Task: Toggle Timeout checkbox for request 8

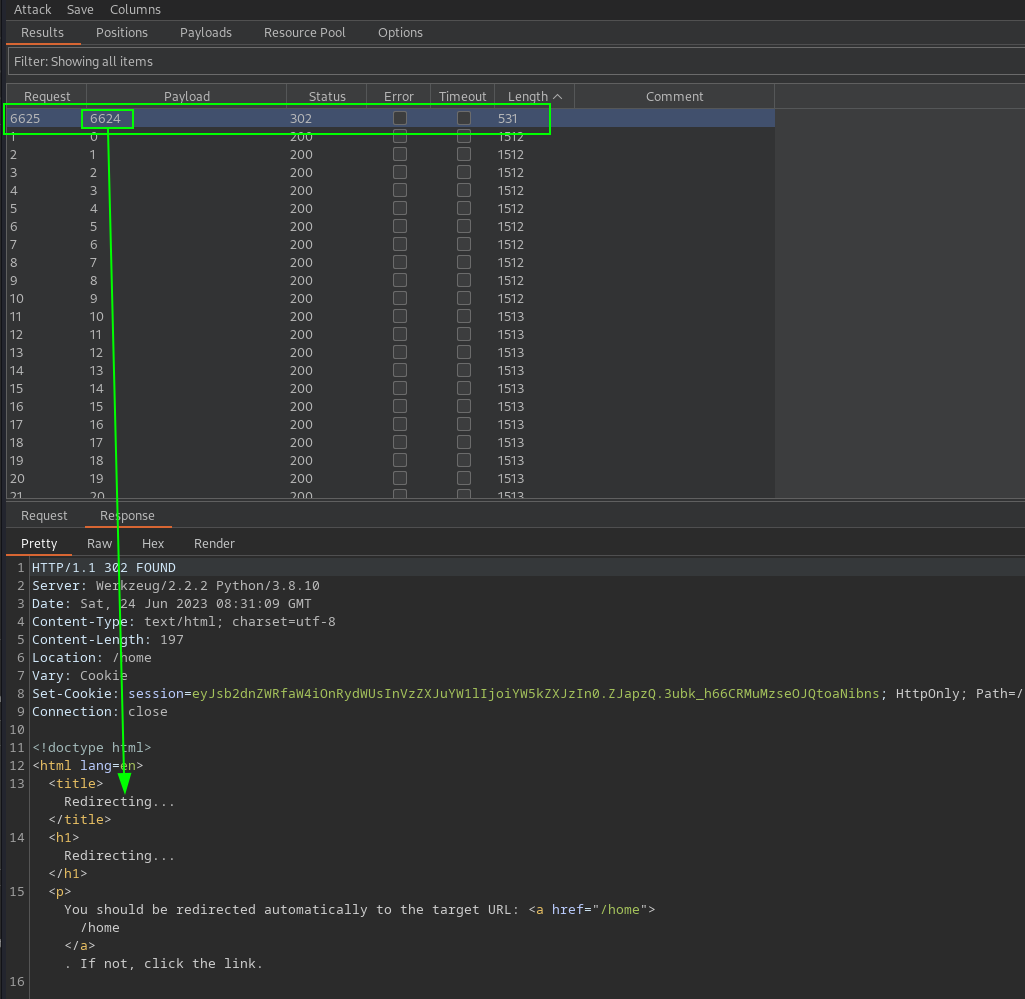Action: (x=464, y=262)
